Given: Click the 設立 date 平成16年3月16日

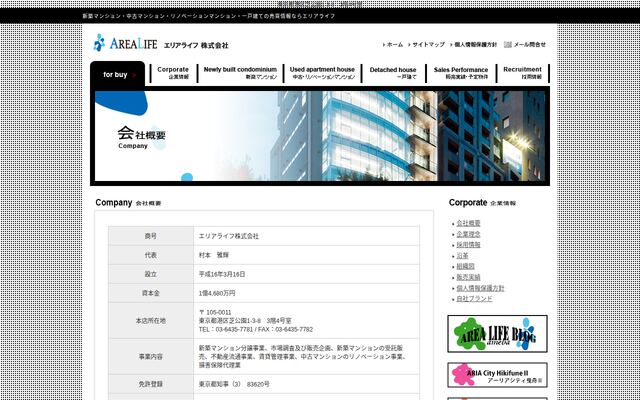Looking at the screenshot, I should coord(222,274).
